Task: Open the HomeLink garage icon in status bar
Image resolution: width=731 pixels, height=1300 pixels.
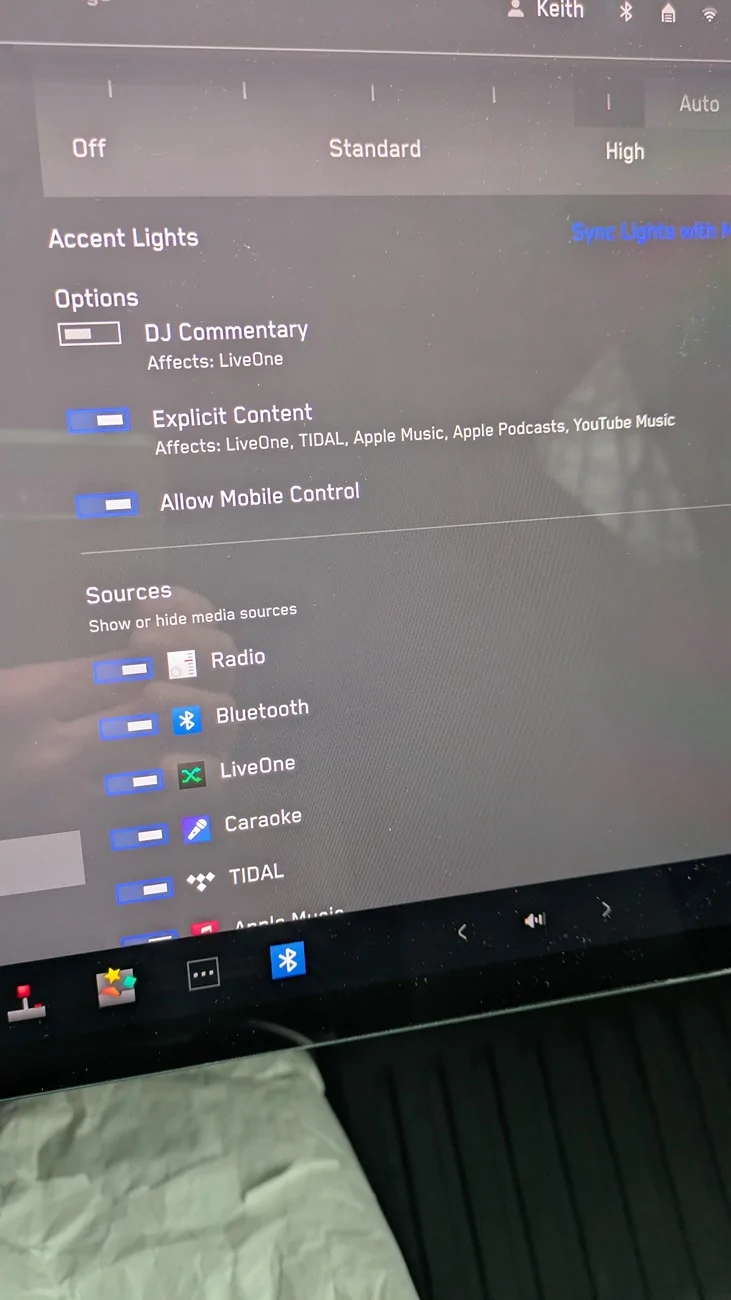Action: coord(668,12)
